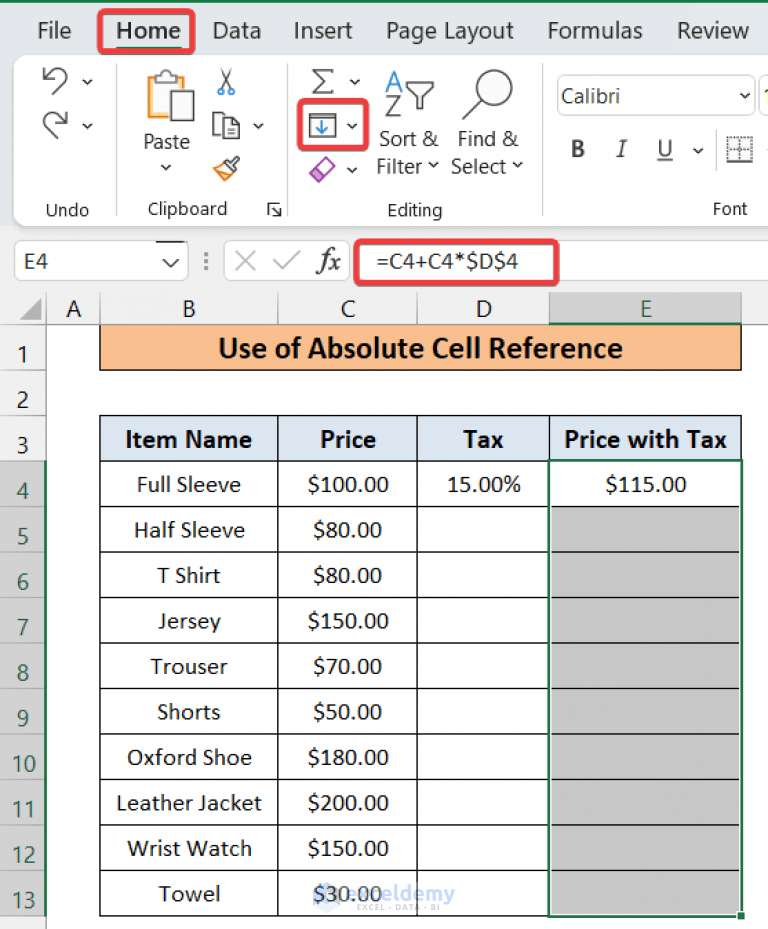Open the Fill options dropdown arrow
Image resolution: width=768 pixels, height=929 pixels.
[x=350, y=125]
